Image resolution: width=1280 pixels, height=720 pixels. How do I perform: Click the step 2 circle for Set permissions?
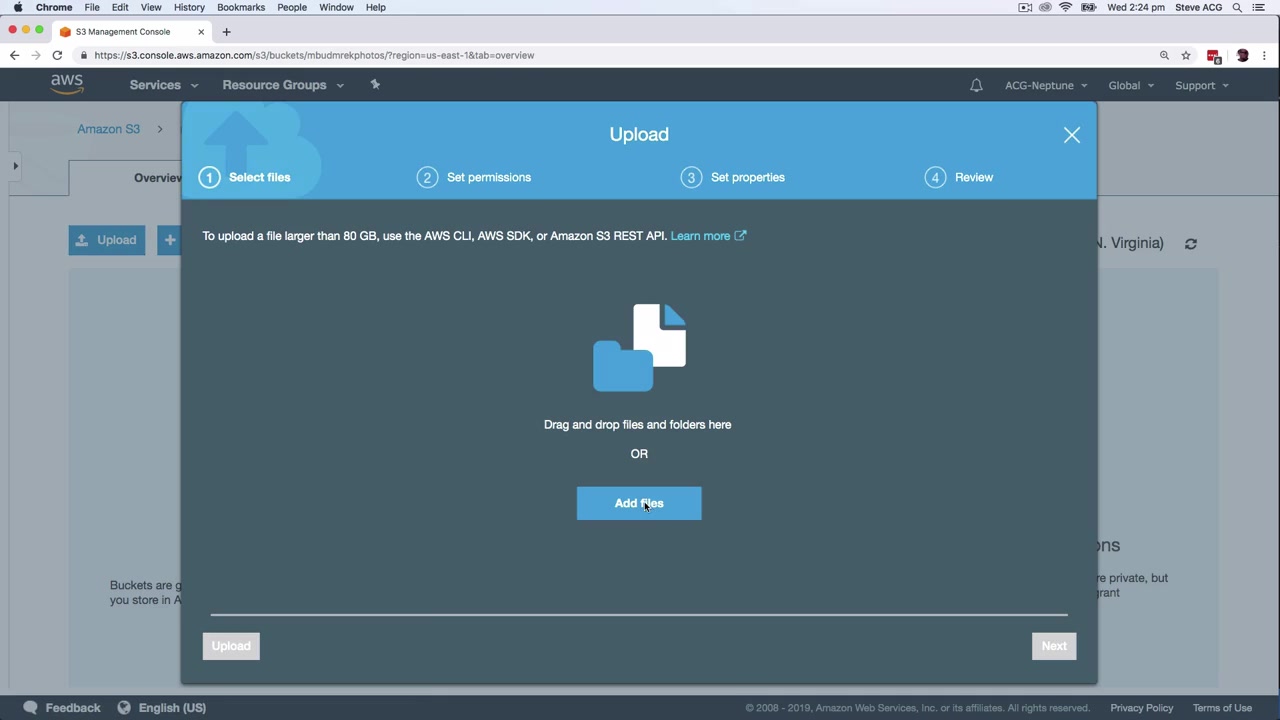point(427,178)
